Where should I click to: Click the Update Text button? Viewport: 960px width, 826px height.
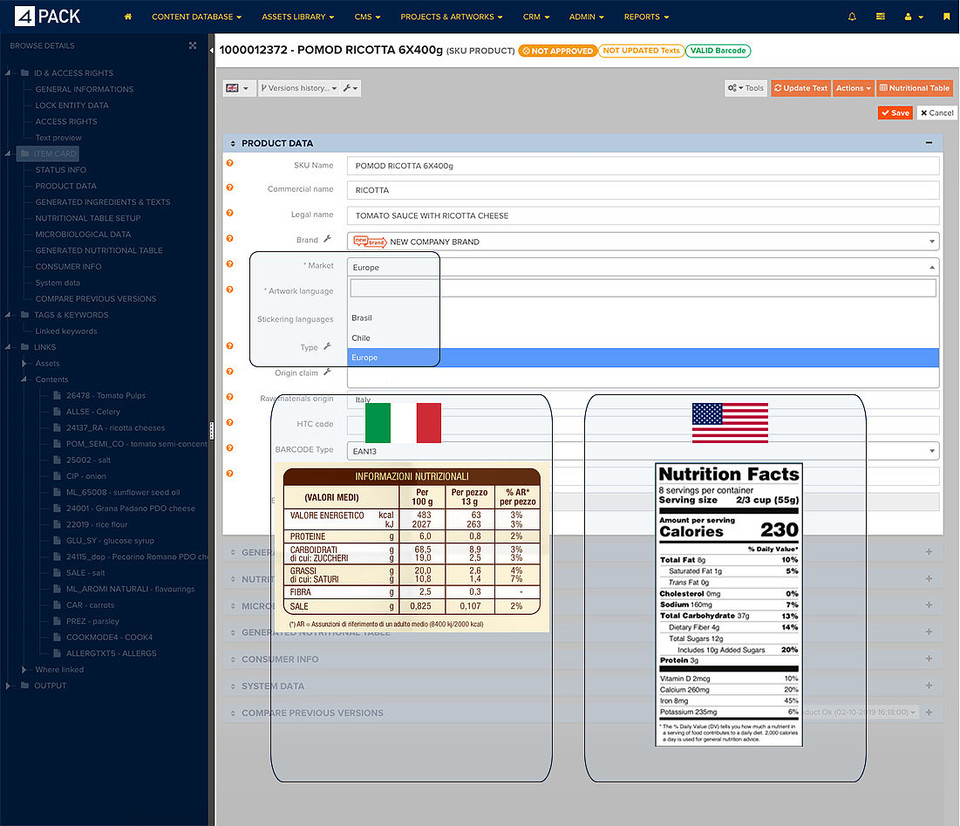(x=800, y=88)
